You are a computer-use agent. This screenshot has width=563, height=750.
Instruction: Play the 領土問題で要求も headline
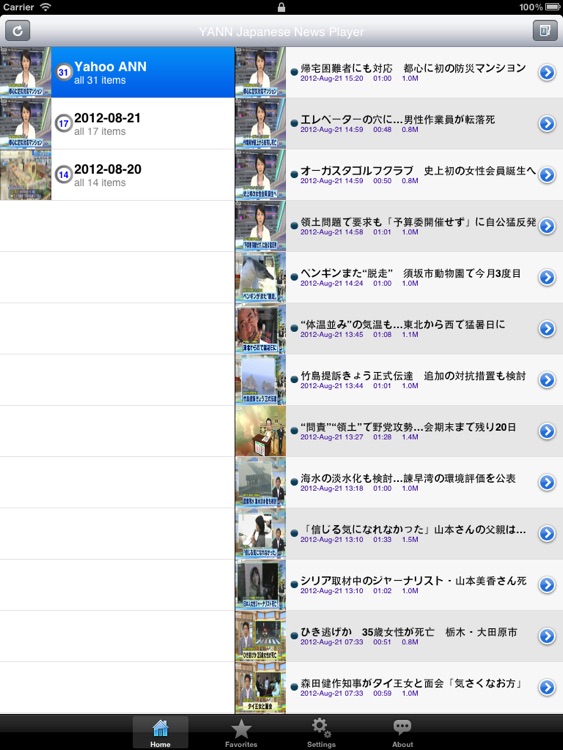point(418,221)
